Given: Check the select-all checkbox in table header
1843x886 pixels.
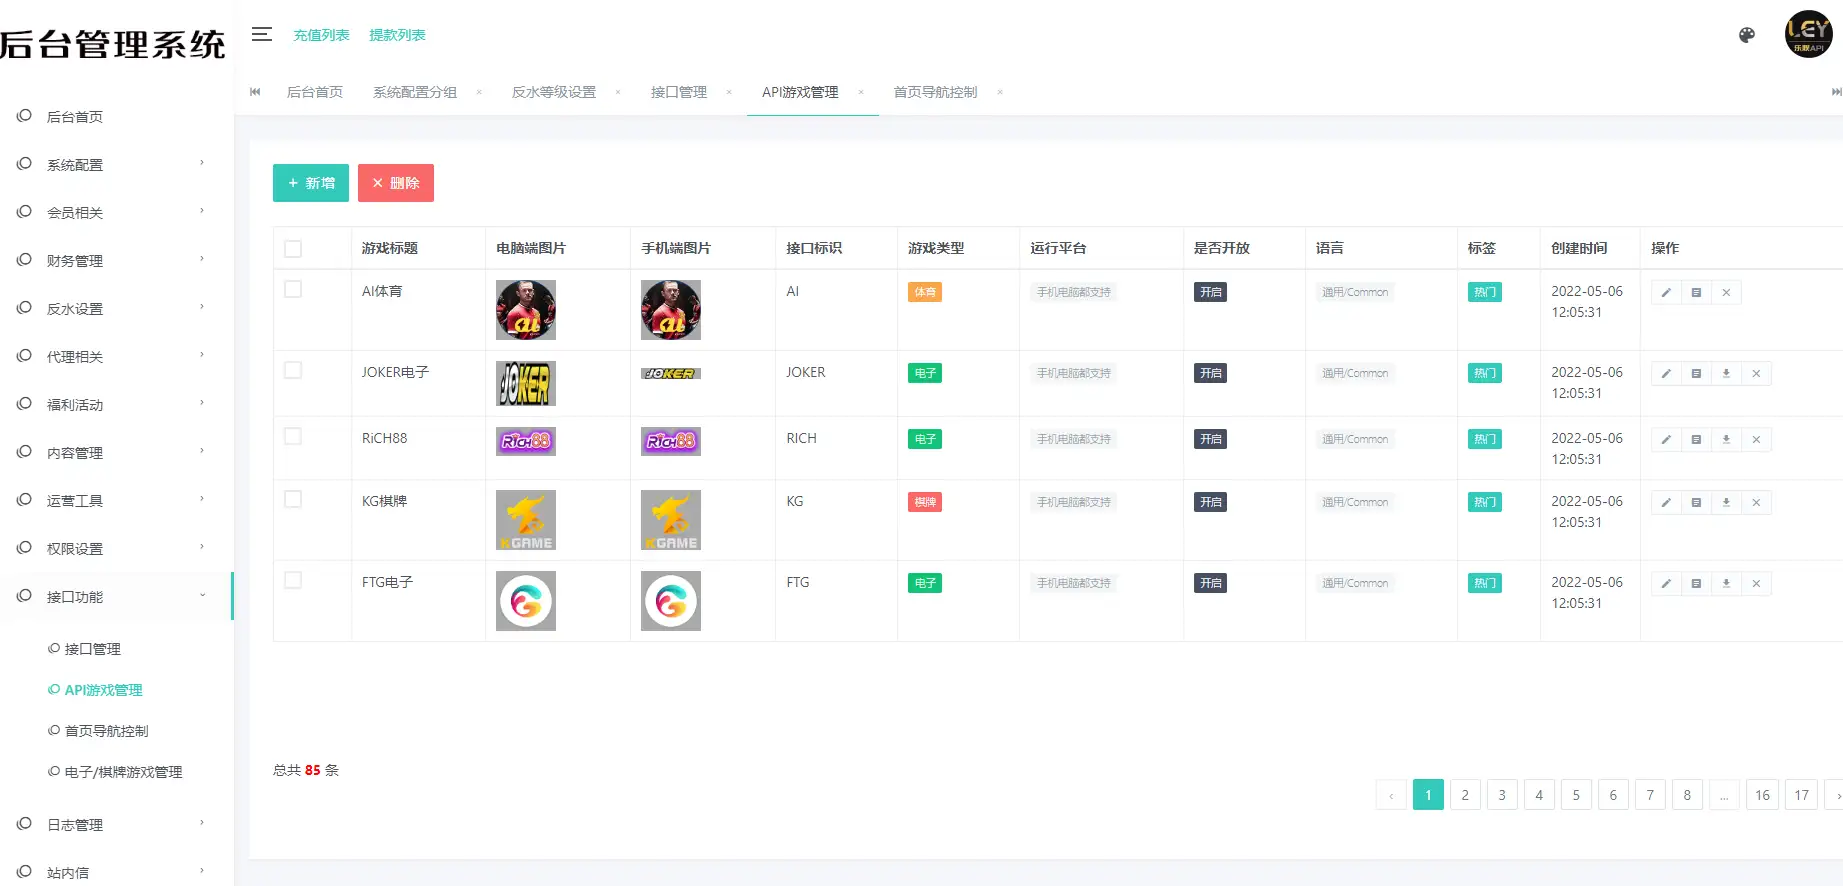Looking at the screenshot, I should [x=293, y=249].
